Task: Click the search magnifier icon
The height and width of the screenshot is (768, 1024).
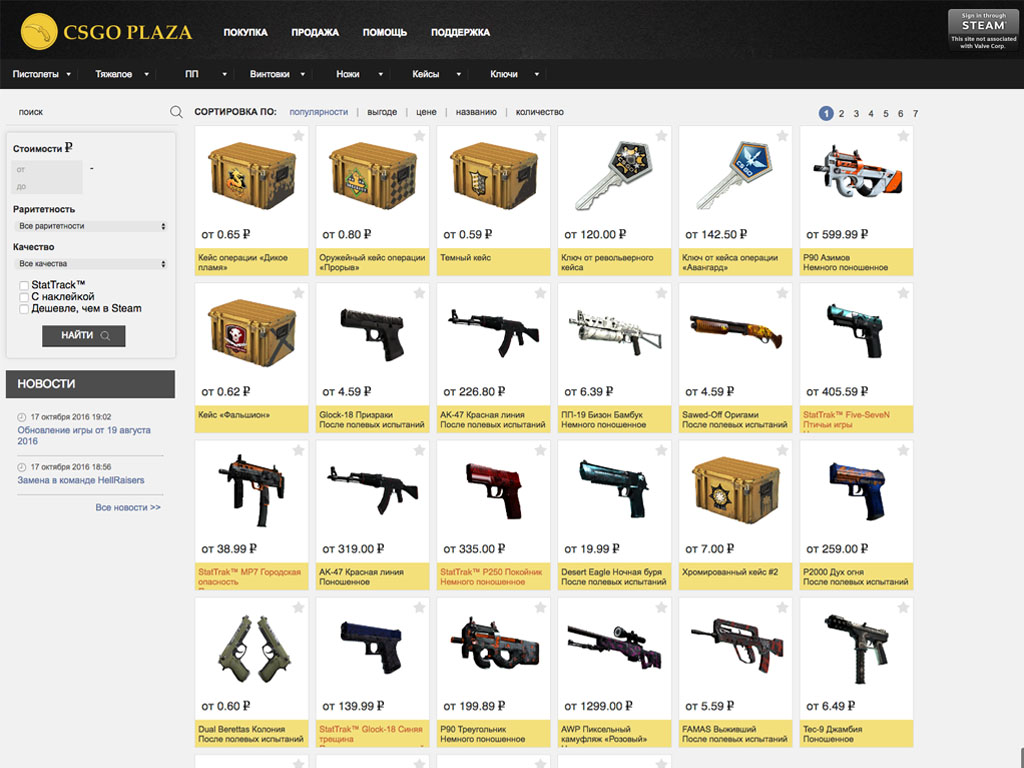Action: 176,112
